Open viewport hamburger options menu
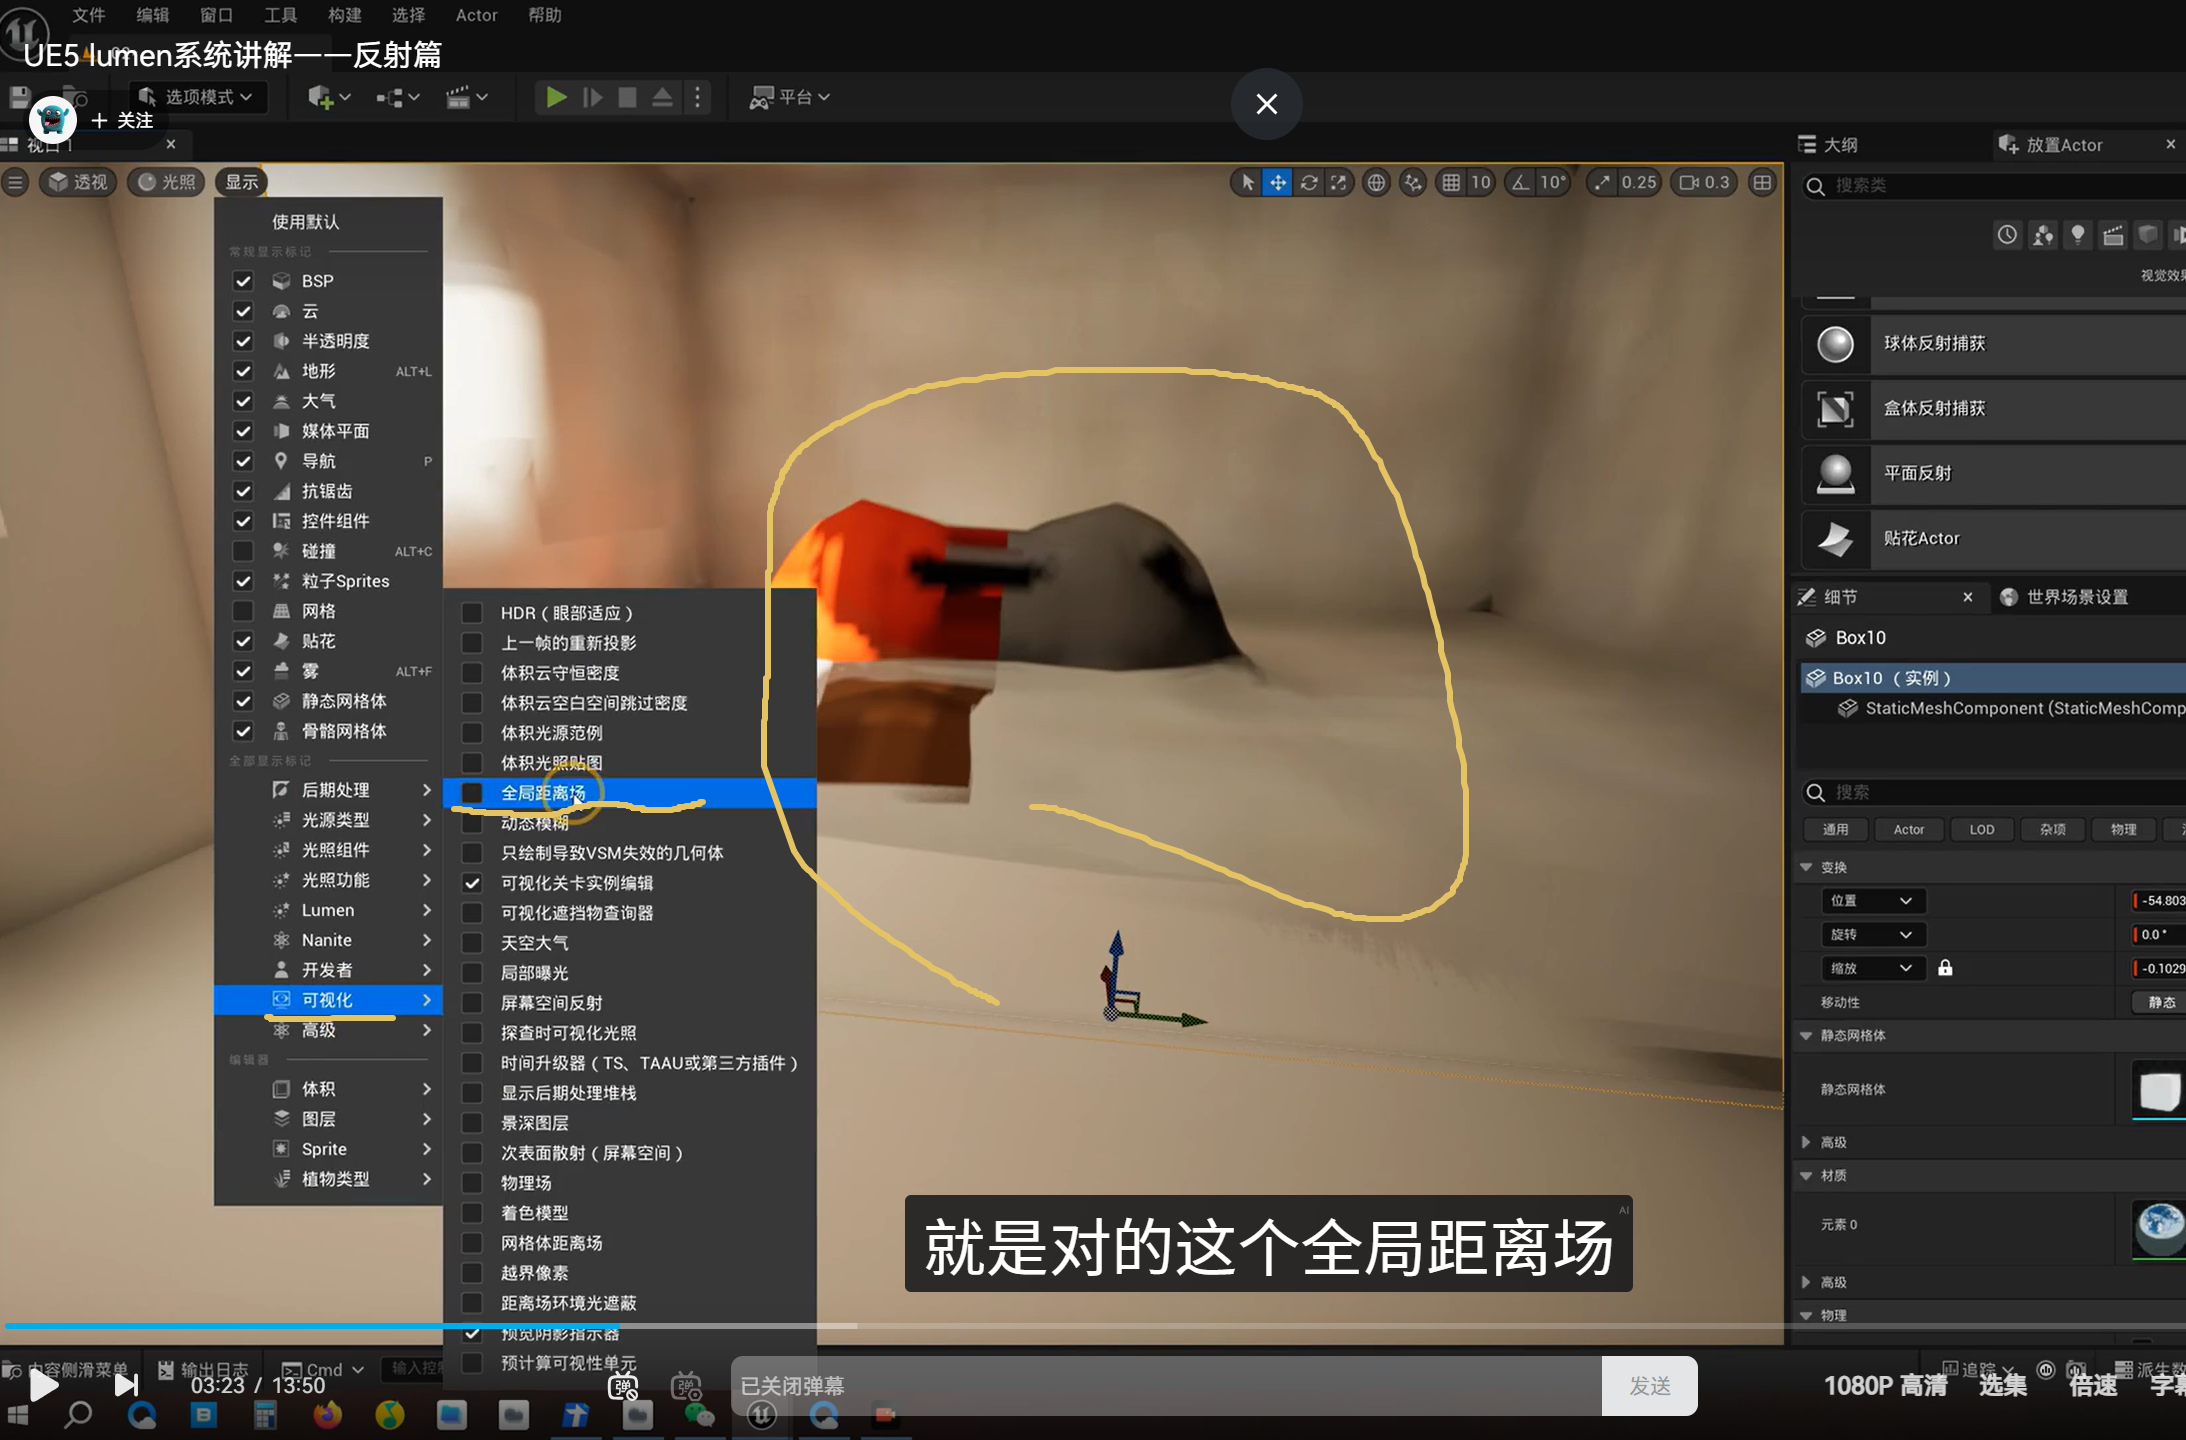 (15, 182)
